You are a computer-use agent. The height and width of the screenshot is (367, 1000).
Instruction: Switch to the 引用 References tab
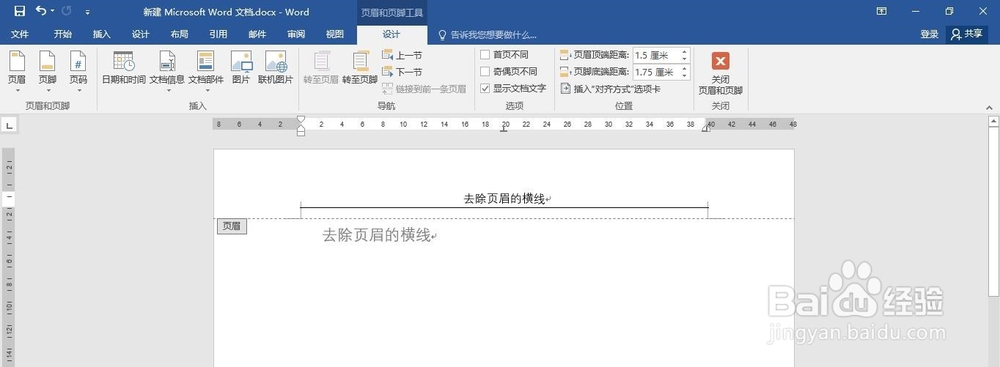(x=218, y=34)
